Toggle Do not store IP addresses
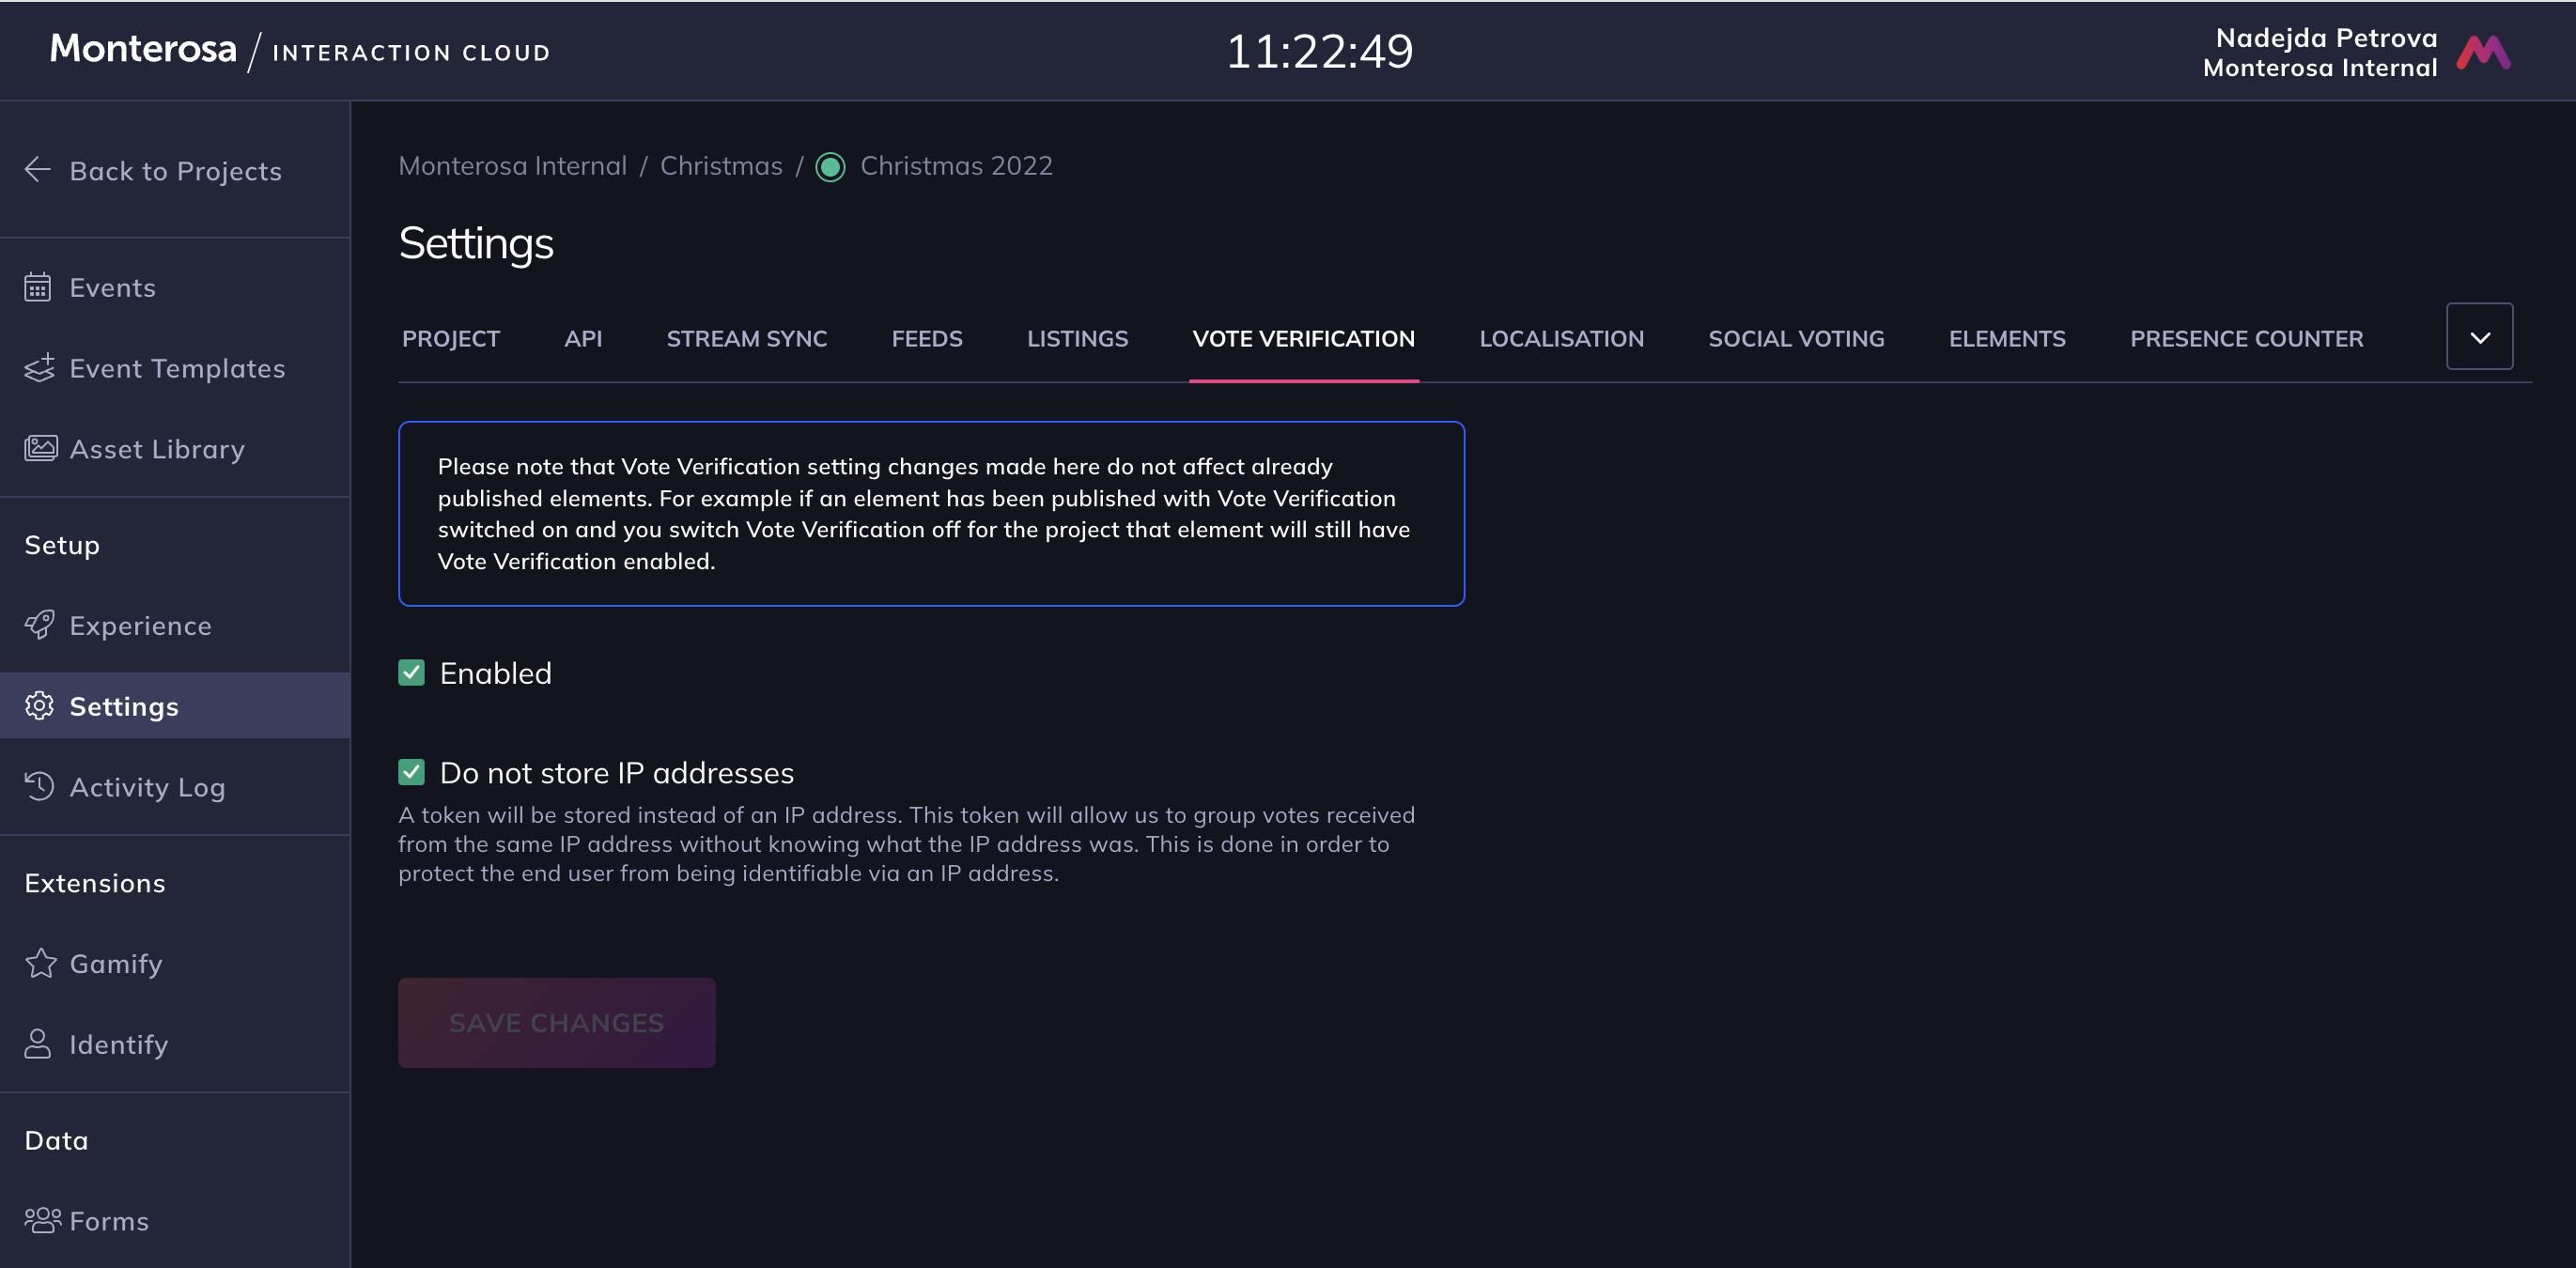The width and height of the screenshot is (2576, 1268). pos(411,772)
